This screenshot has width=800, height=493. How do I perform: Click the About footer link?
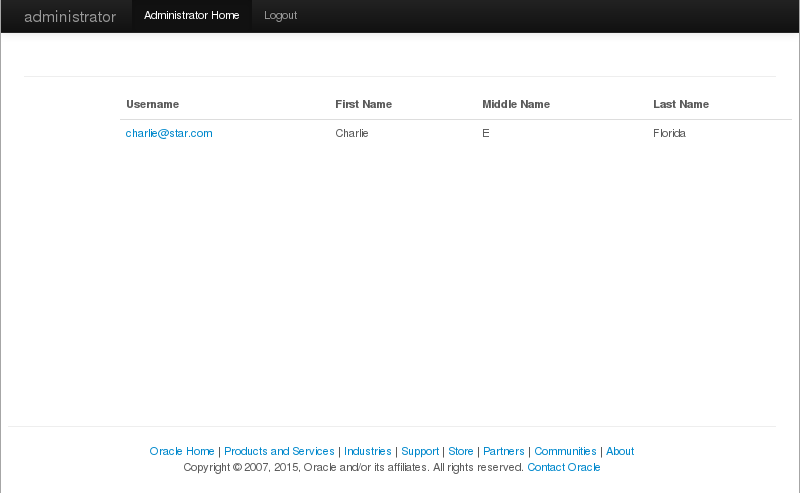coord(620,451)
